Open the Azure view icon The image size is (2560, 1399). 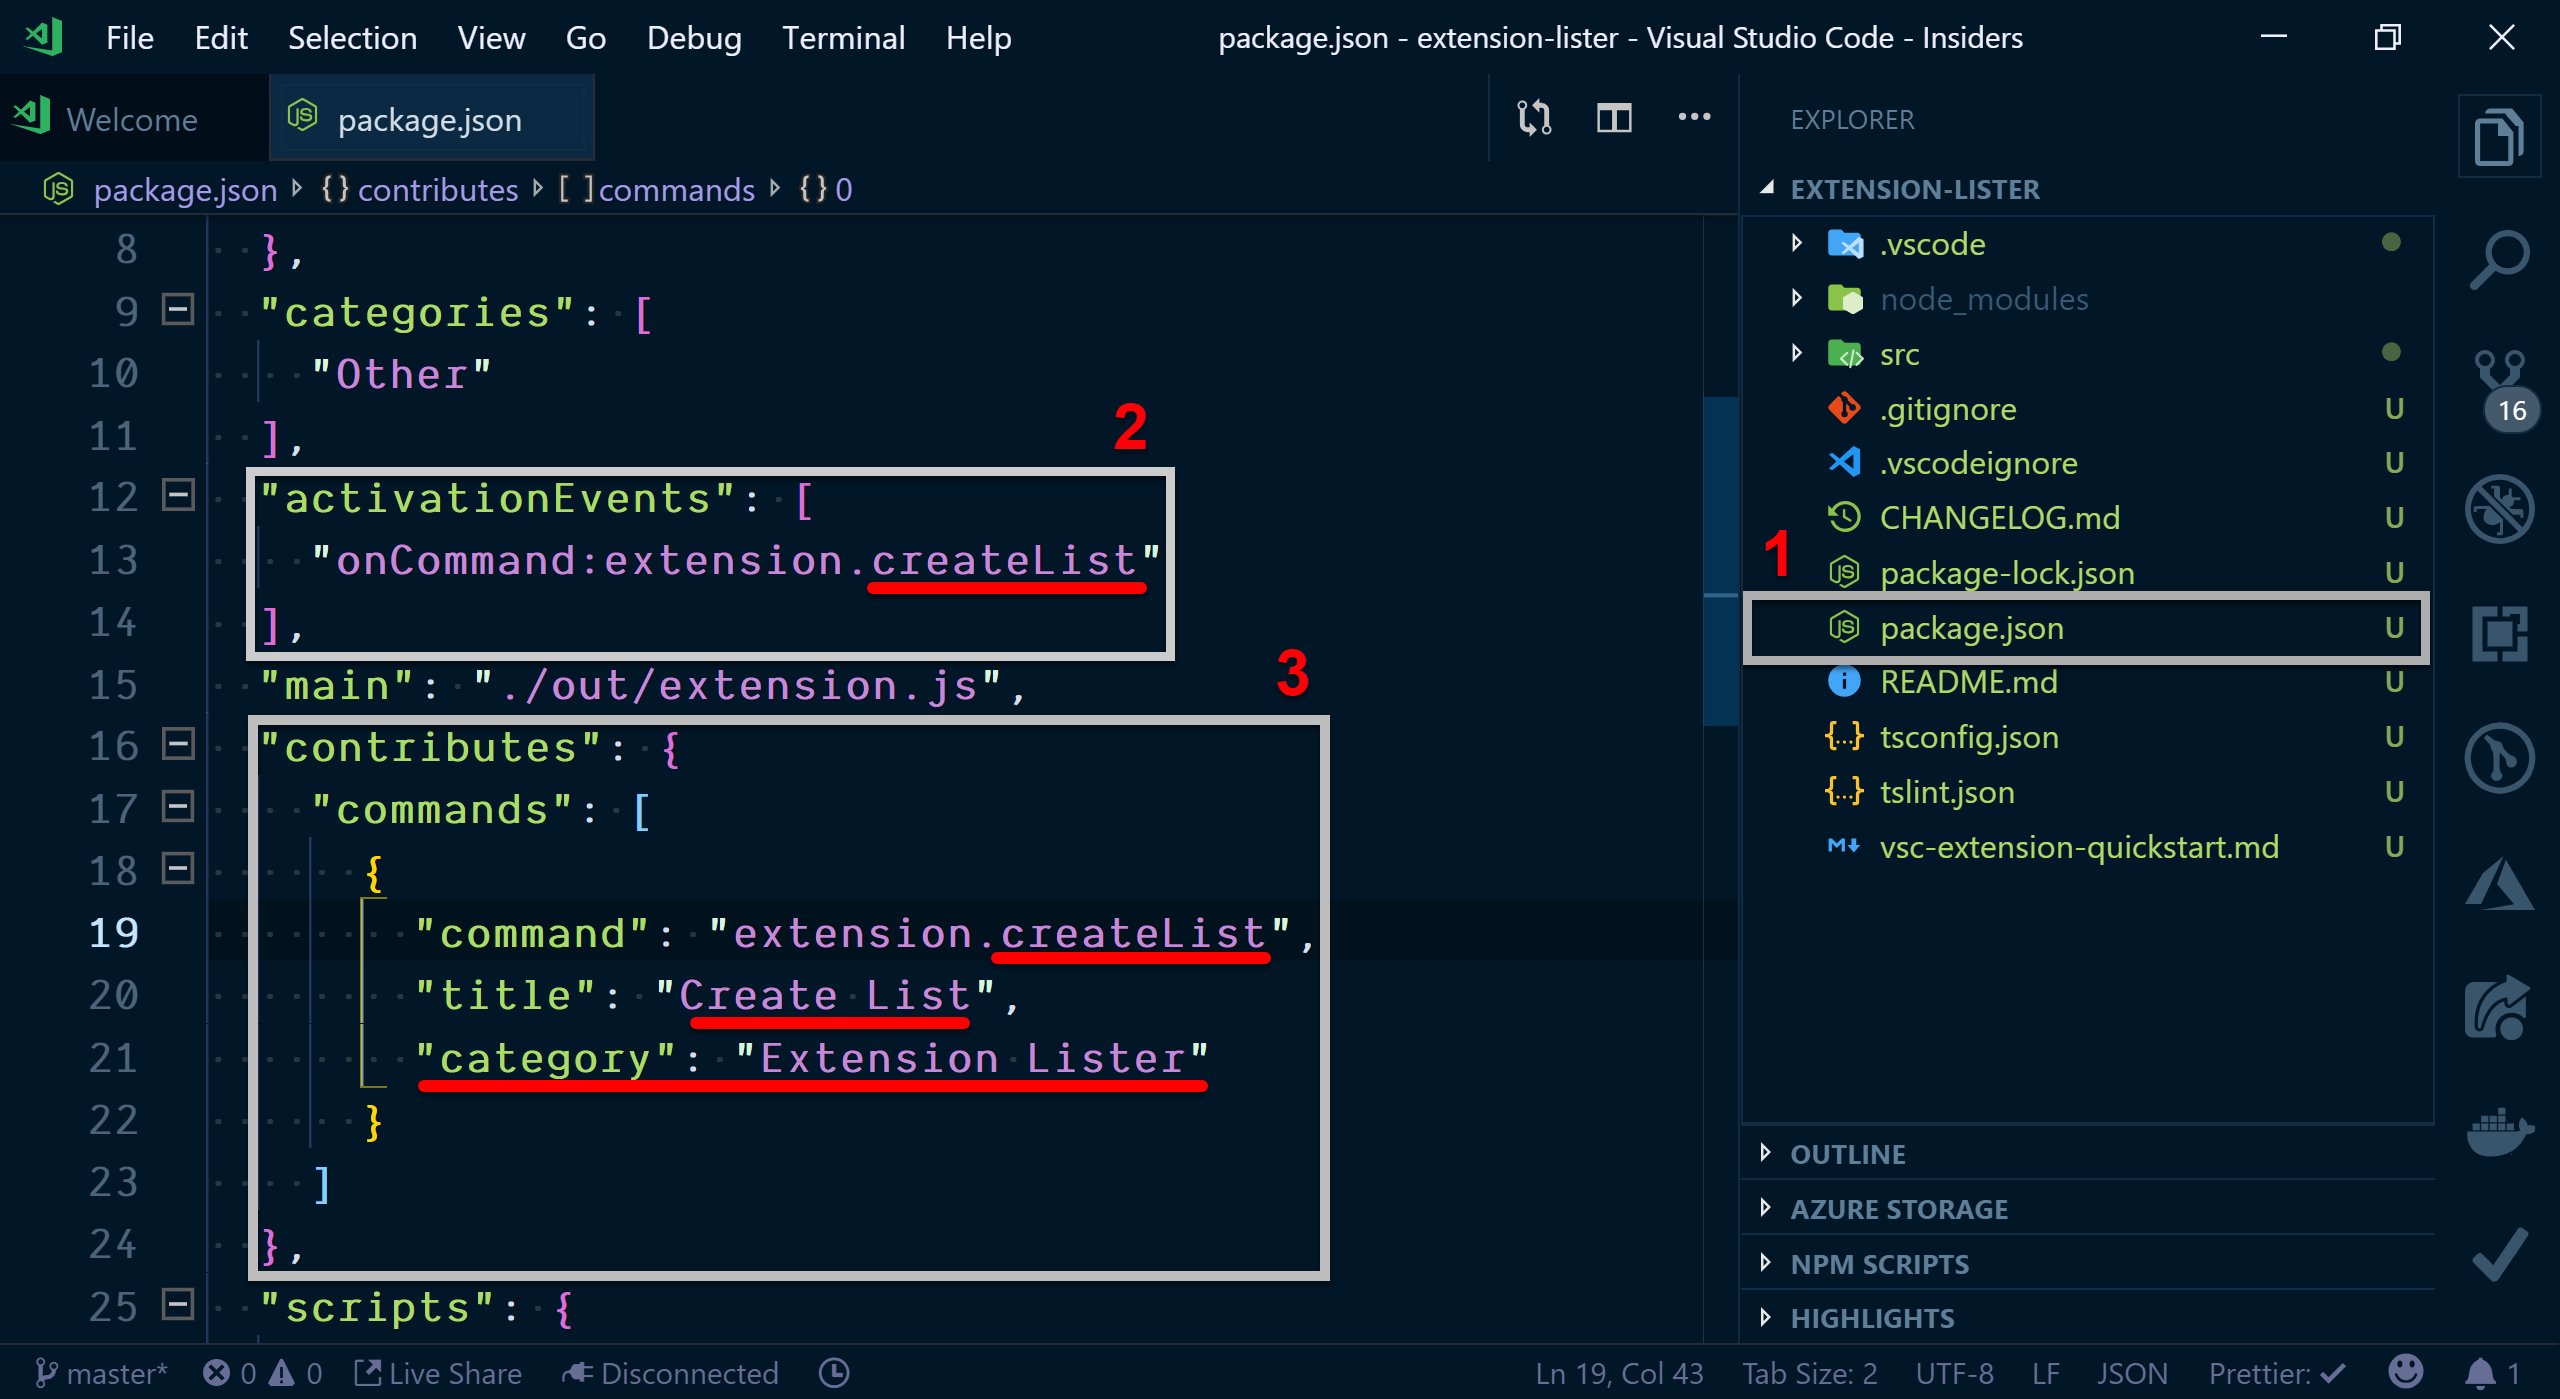[2499, 883]
